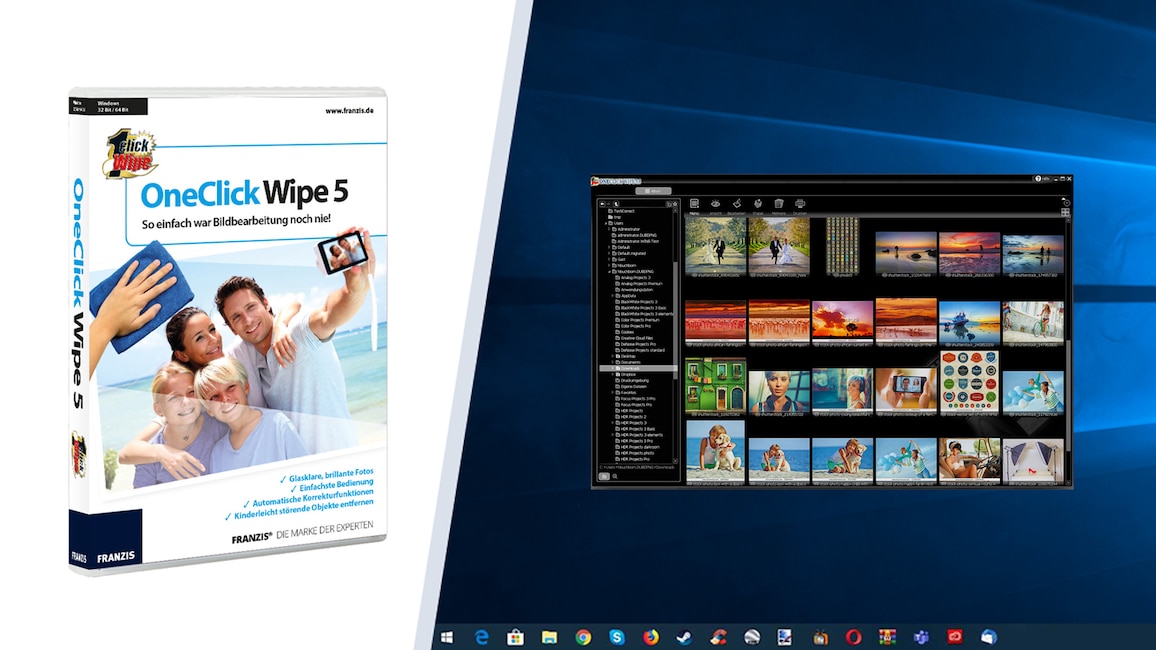
Task: Open the green house facade thumbnail
Action: (715, 385)
